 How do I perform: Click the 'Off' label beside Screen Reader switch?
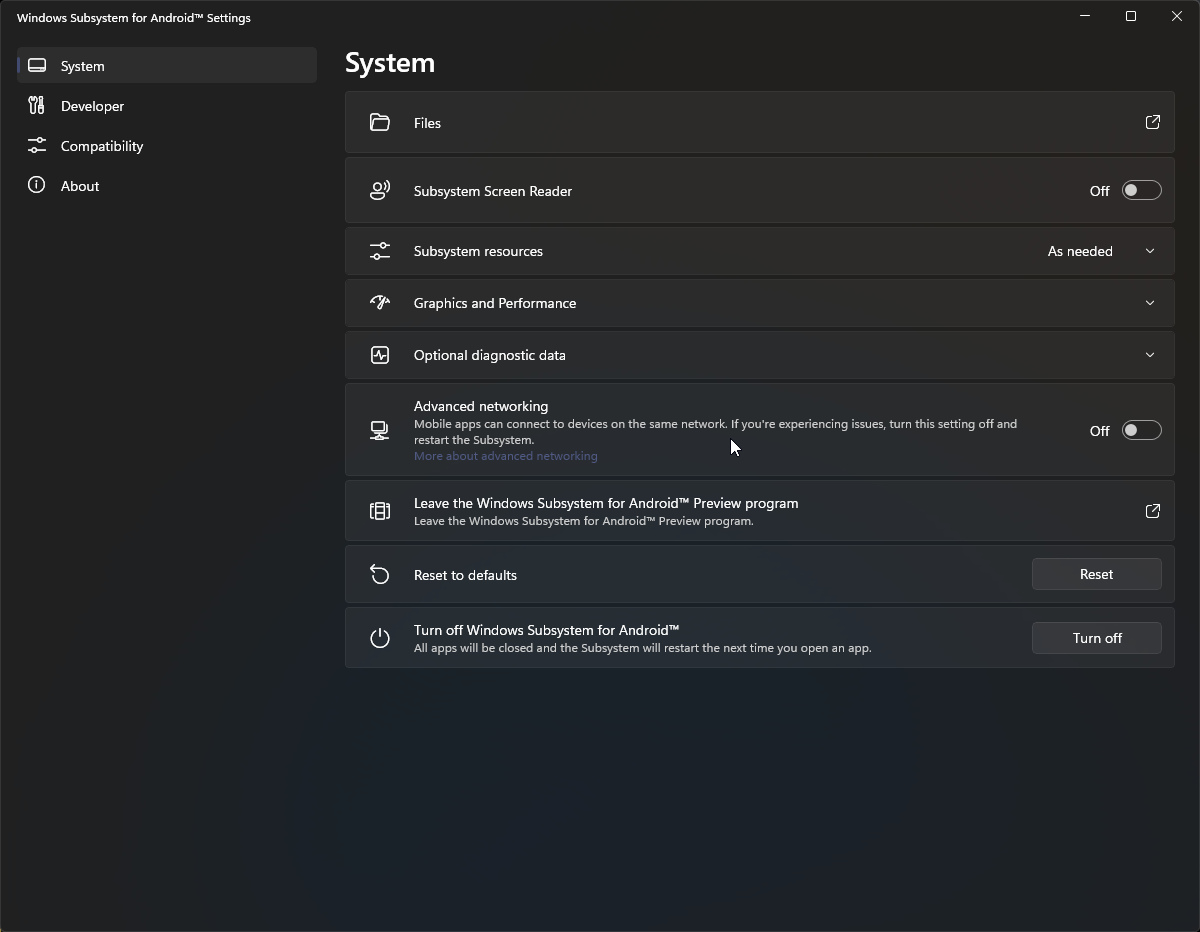1099,191
